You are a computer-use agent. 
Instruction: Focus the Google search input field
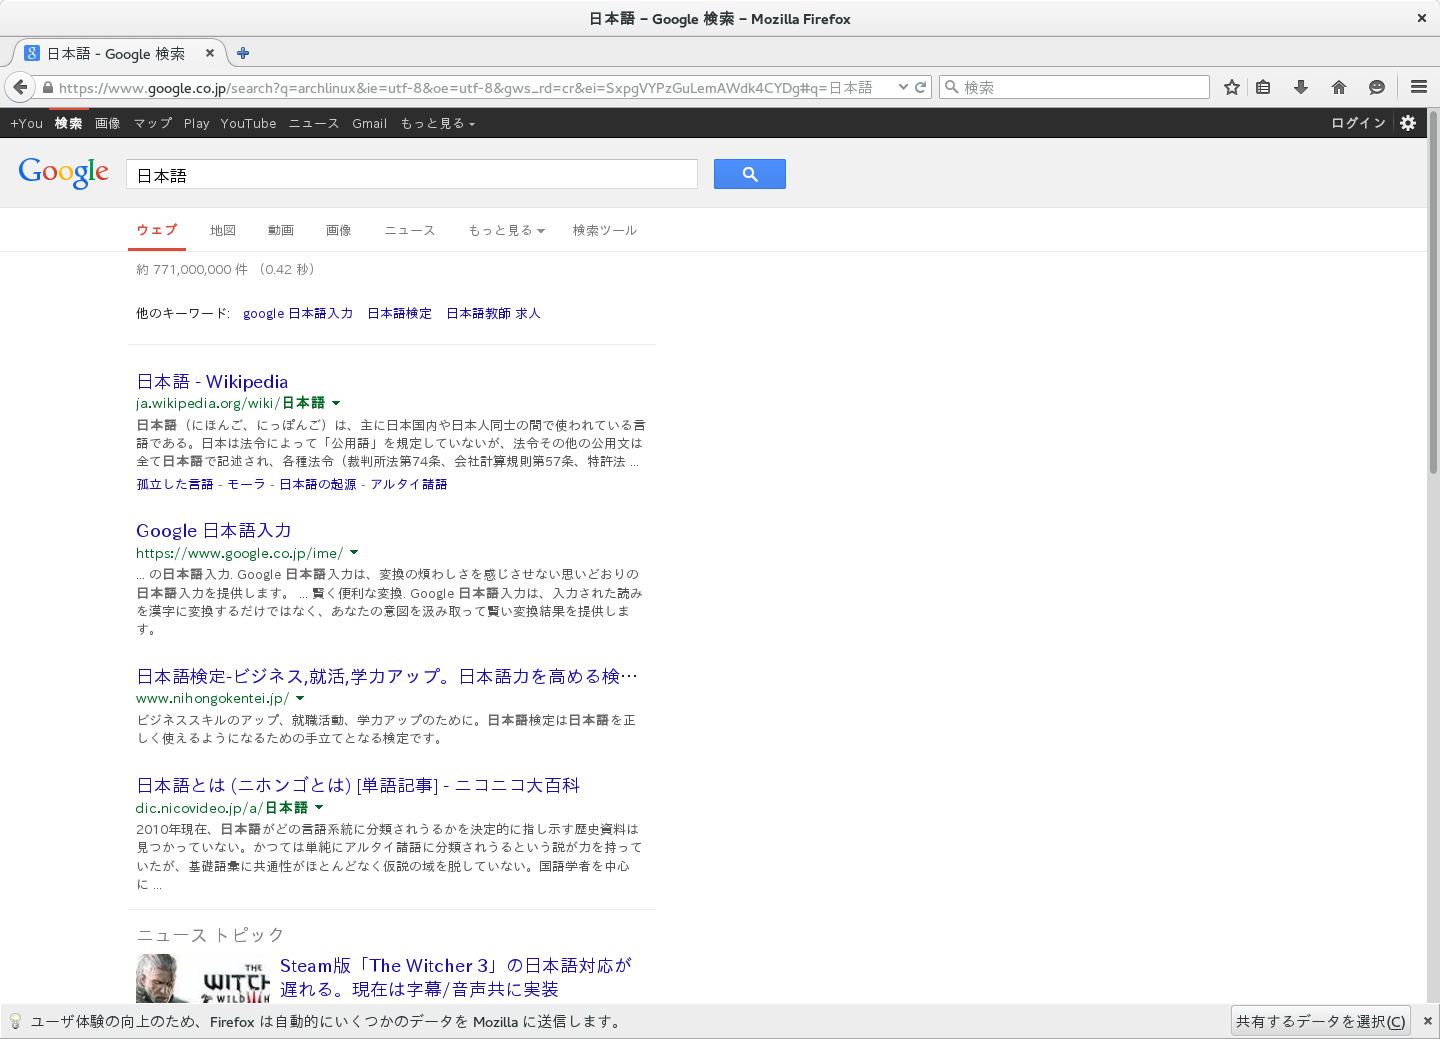tap(412, 174)
